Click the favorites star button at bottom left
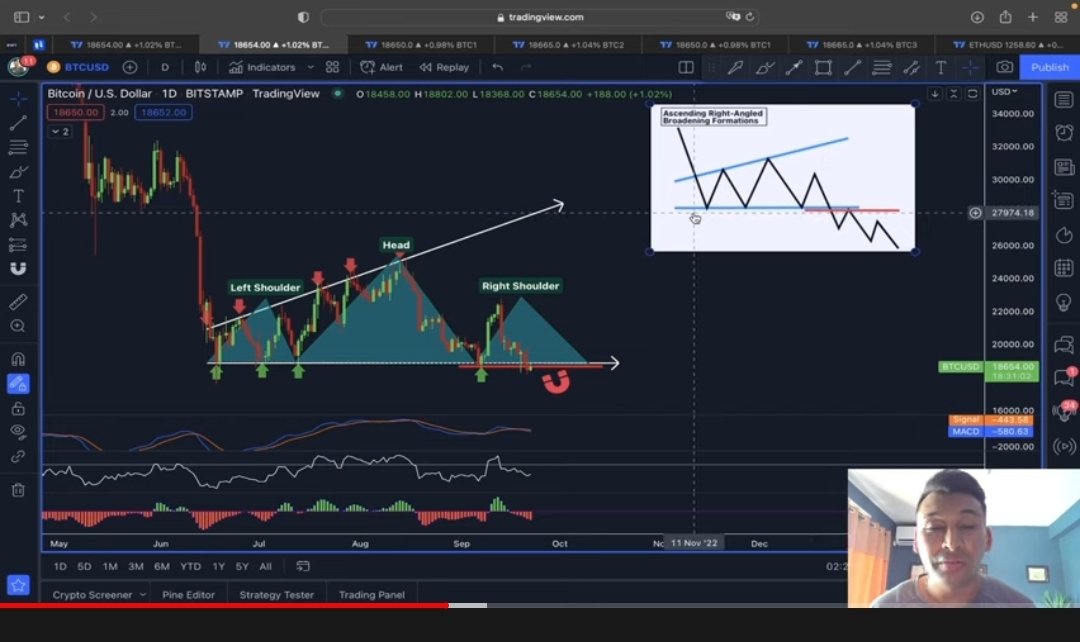Image resolution: width=1080 pixels, height=642 pixels. pyautogui.click(x=18, y=585)
